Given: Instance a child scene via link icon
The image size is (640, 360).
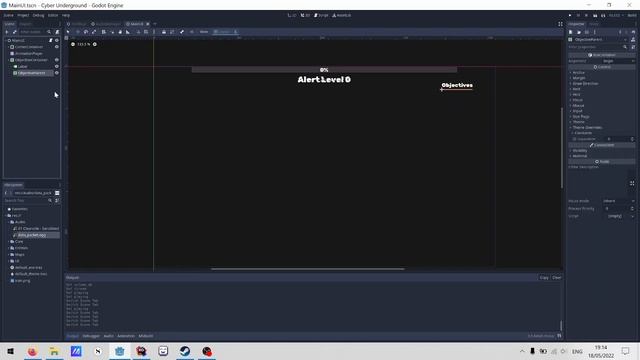Looking at the screenshot, I should [x=14, y=32].
